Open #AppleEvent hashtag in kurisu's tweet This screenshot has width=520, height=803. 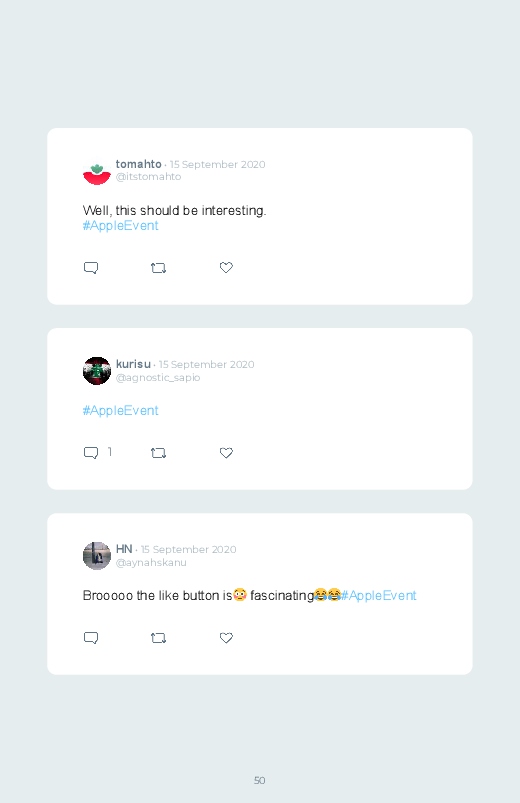[120, 411]
